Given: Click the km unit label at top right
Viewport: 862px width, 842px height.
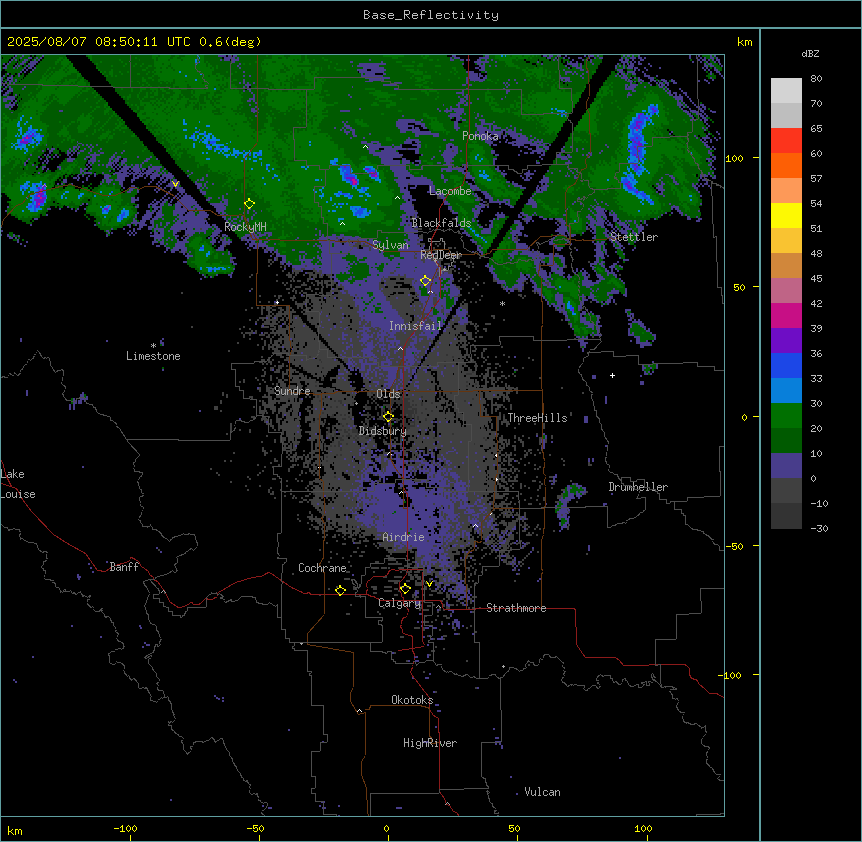Looking at the screenshot, I should pyautogui.click(x=744, y=42).
